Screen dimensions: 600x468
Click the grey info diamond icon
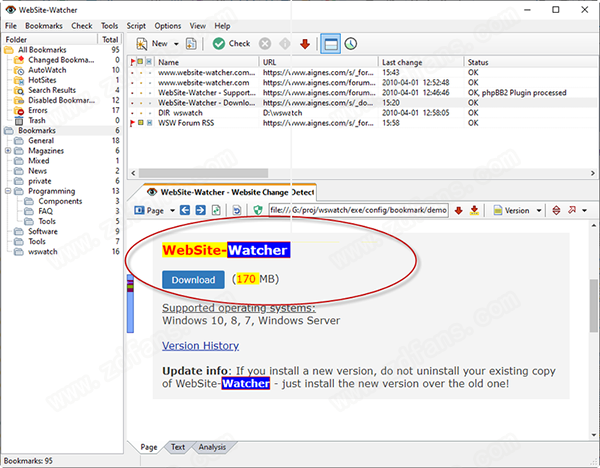285,44
